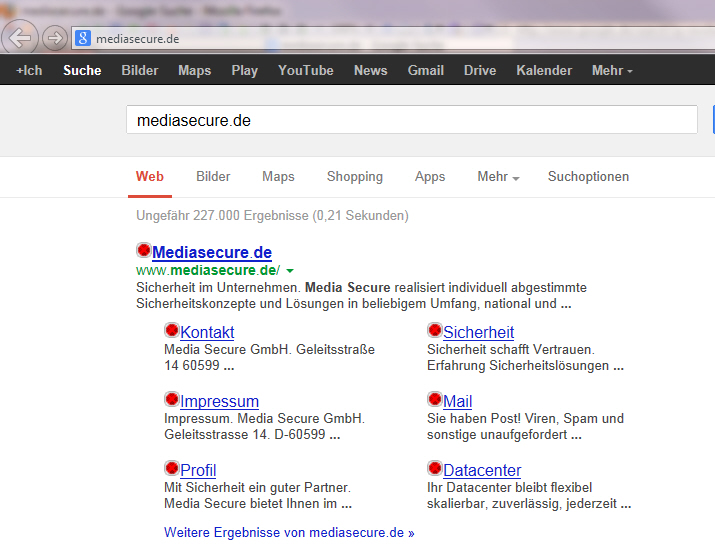The height and width of the screenshot is (552, 715).
Task: Open News in the top bar
Action: (x=370, y=71)
